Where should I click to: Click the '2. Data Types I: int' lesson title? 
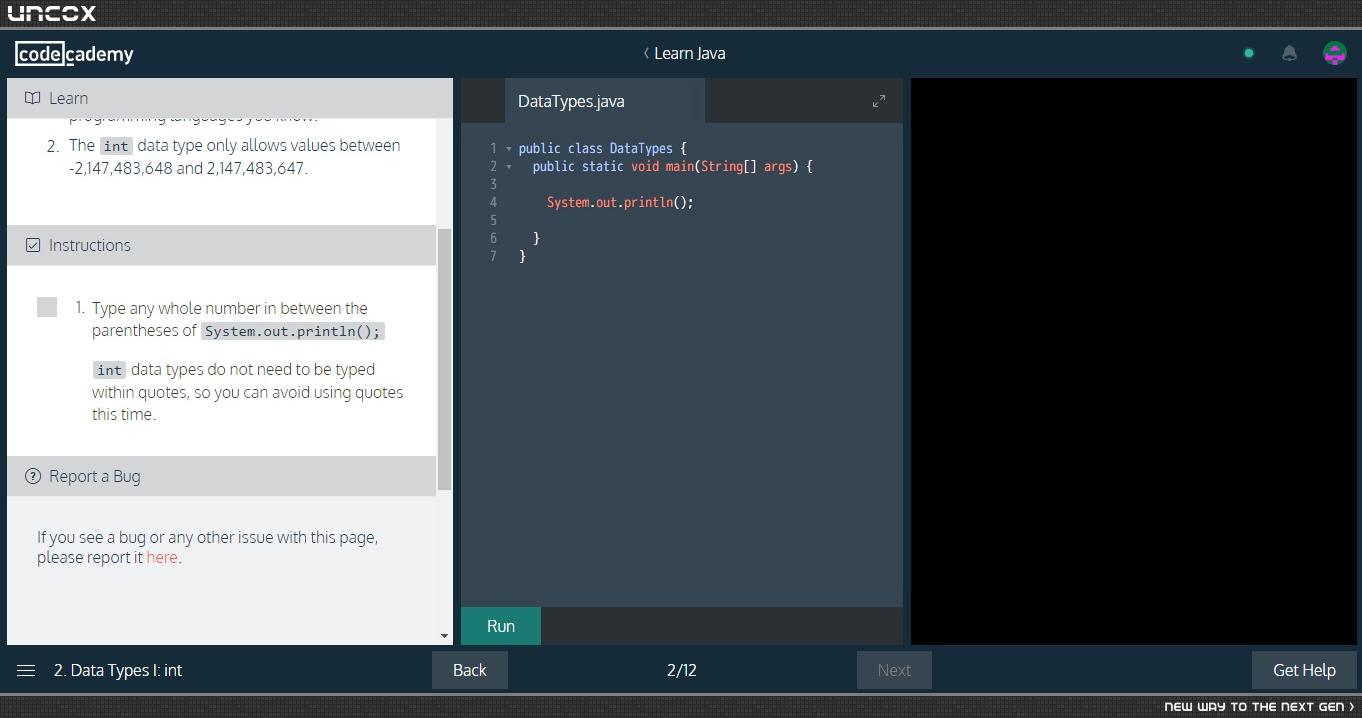118,670
